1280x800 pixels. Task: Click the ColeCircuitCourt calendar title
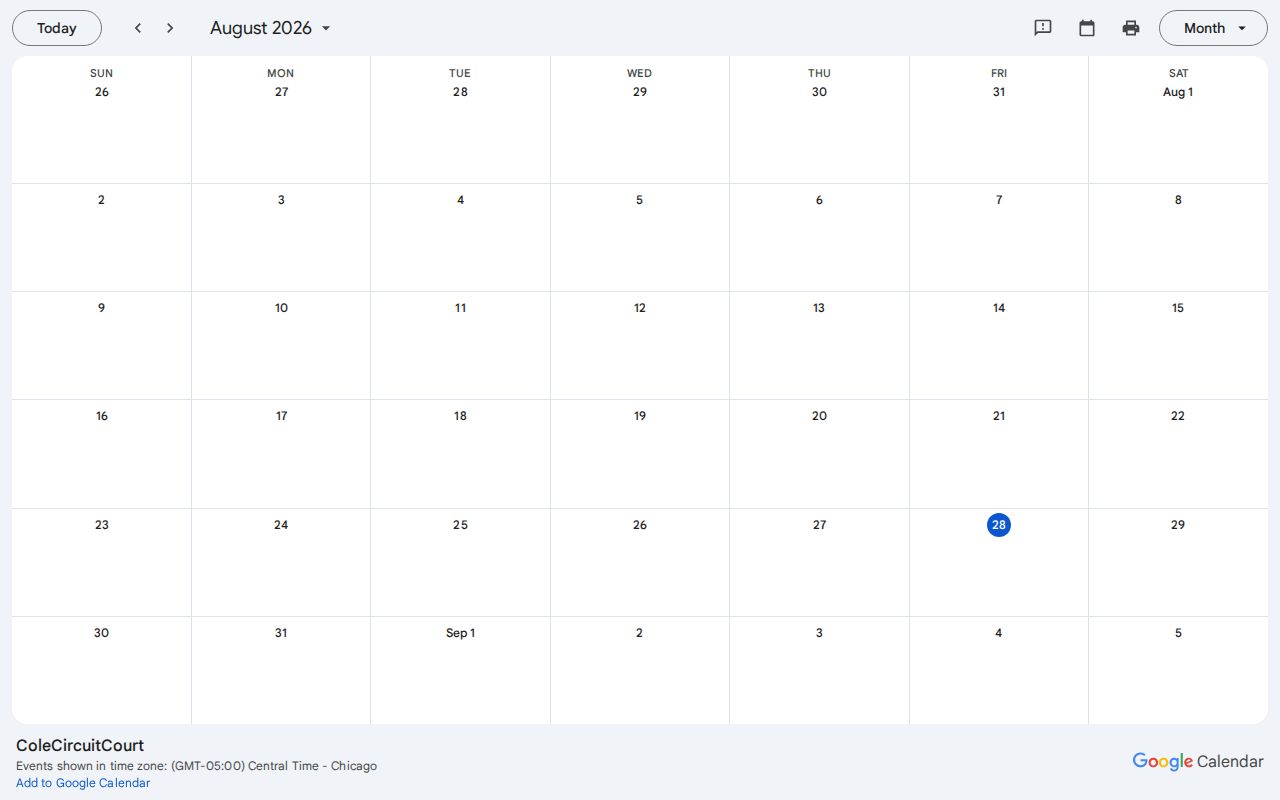[x=80, y=745]
